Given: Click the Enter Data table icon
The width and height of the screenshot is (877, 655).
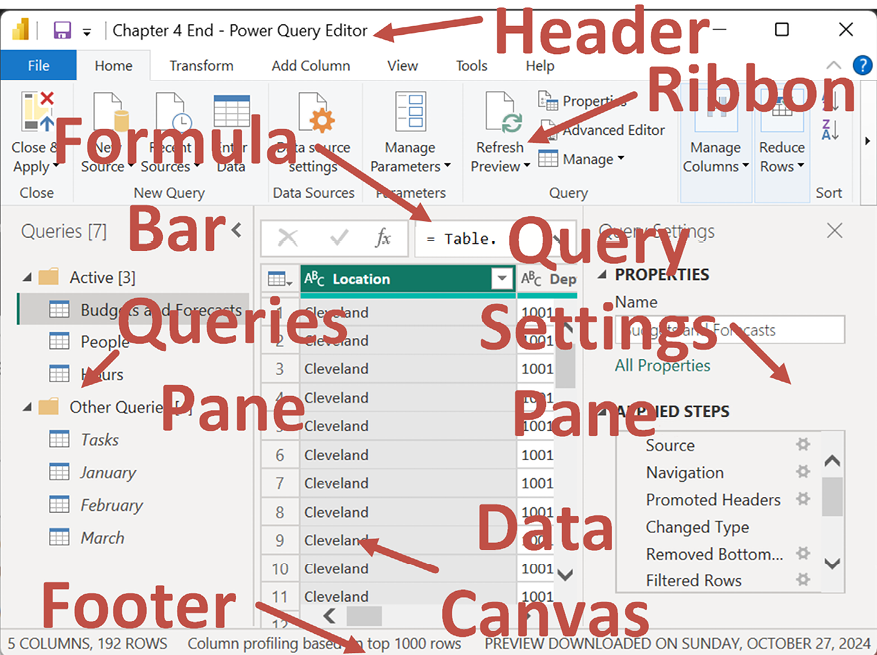Looking at the screenshot, I should (232, 112).
